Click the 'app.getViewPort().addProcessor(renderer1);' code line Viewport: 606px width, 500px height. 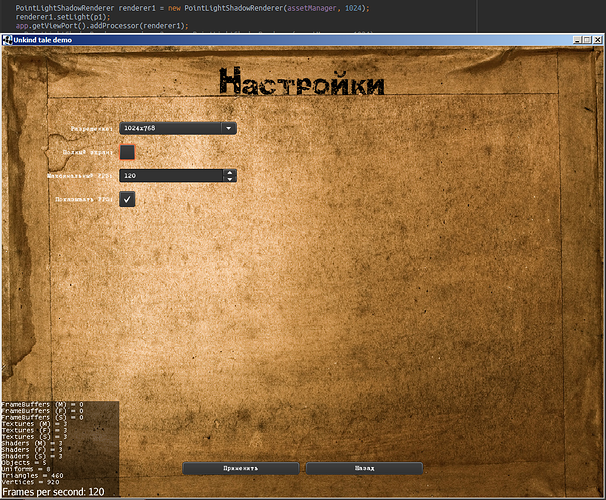coord(102,26)
